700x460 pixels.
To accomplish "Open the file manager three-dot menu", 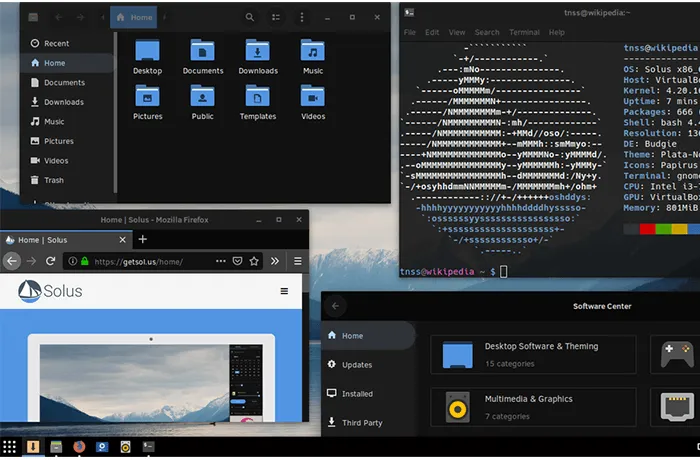I will (x=302, y=17).
